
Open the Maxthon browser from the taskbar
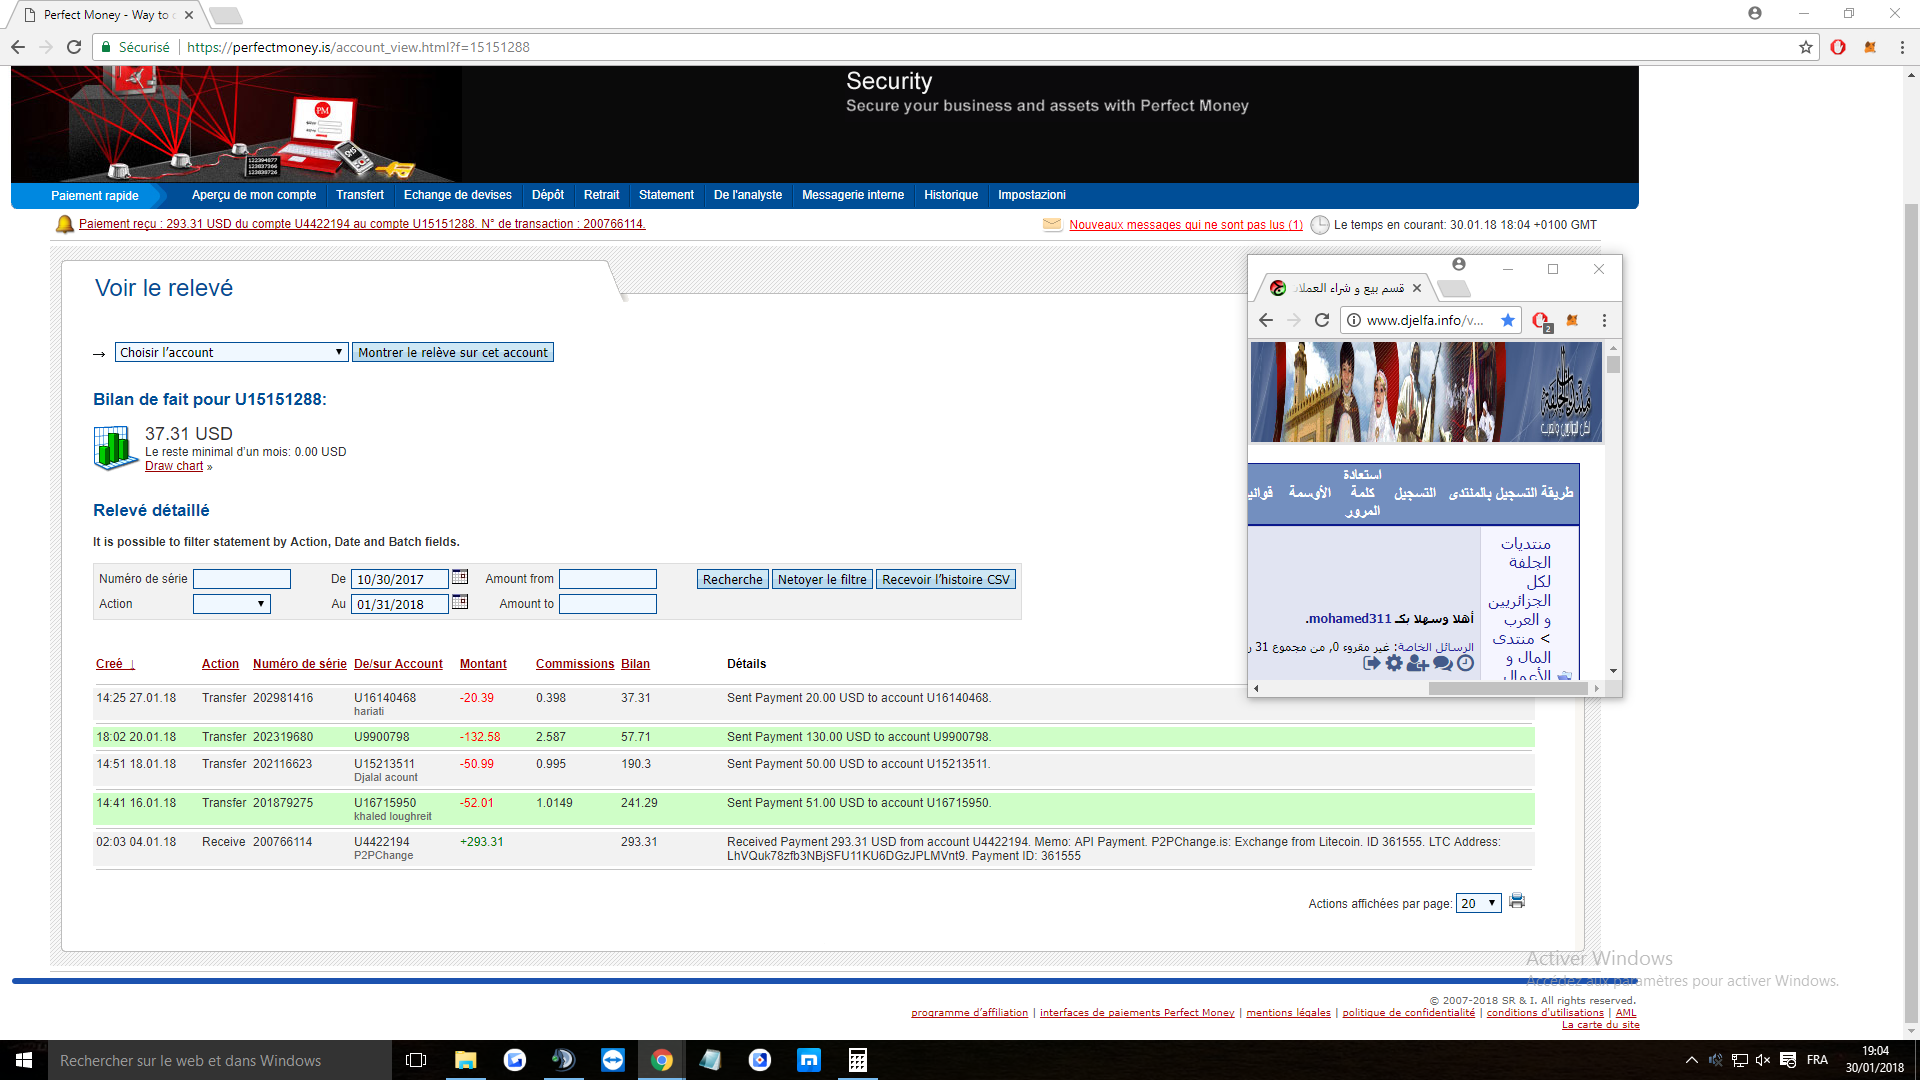tap(809, 1060)
